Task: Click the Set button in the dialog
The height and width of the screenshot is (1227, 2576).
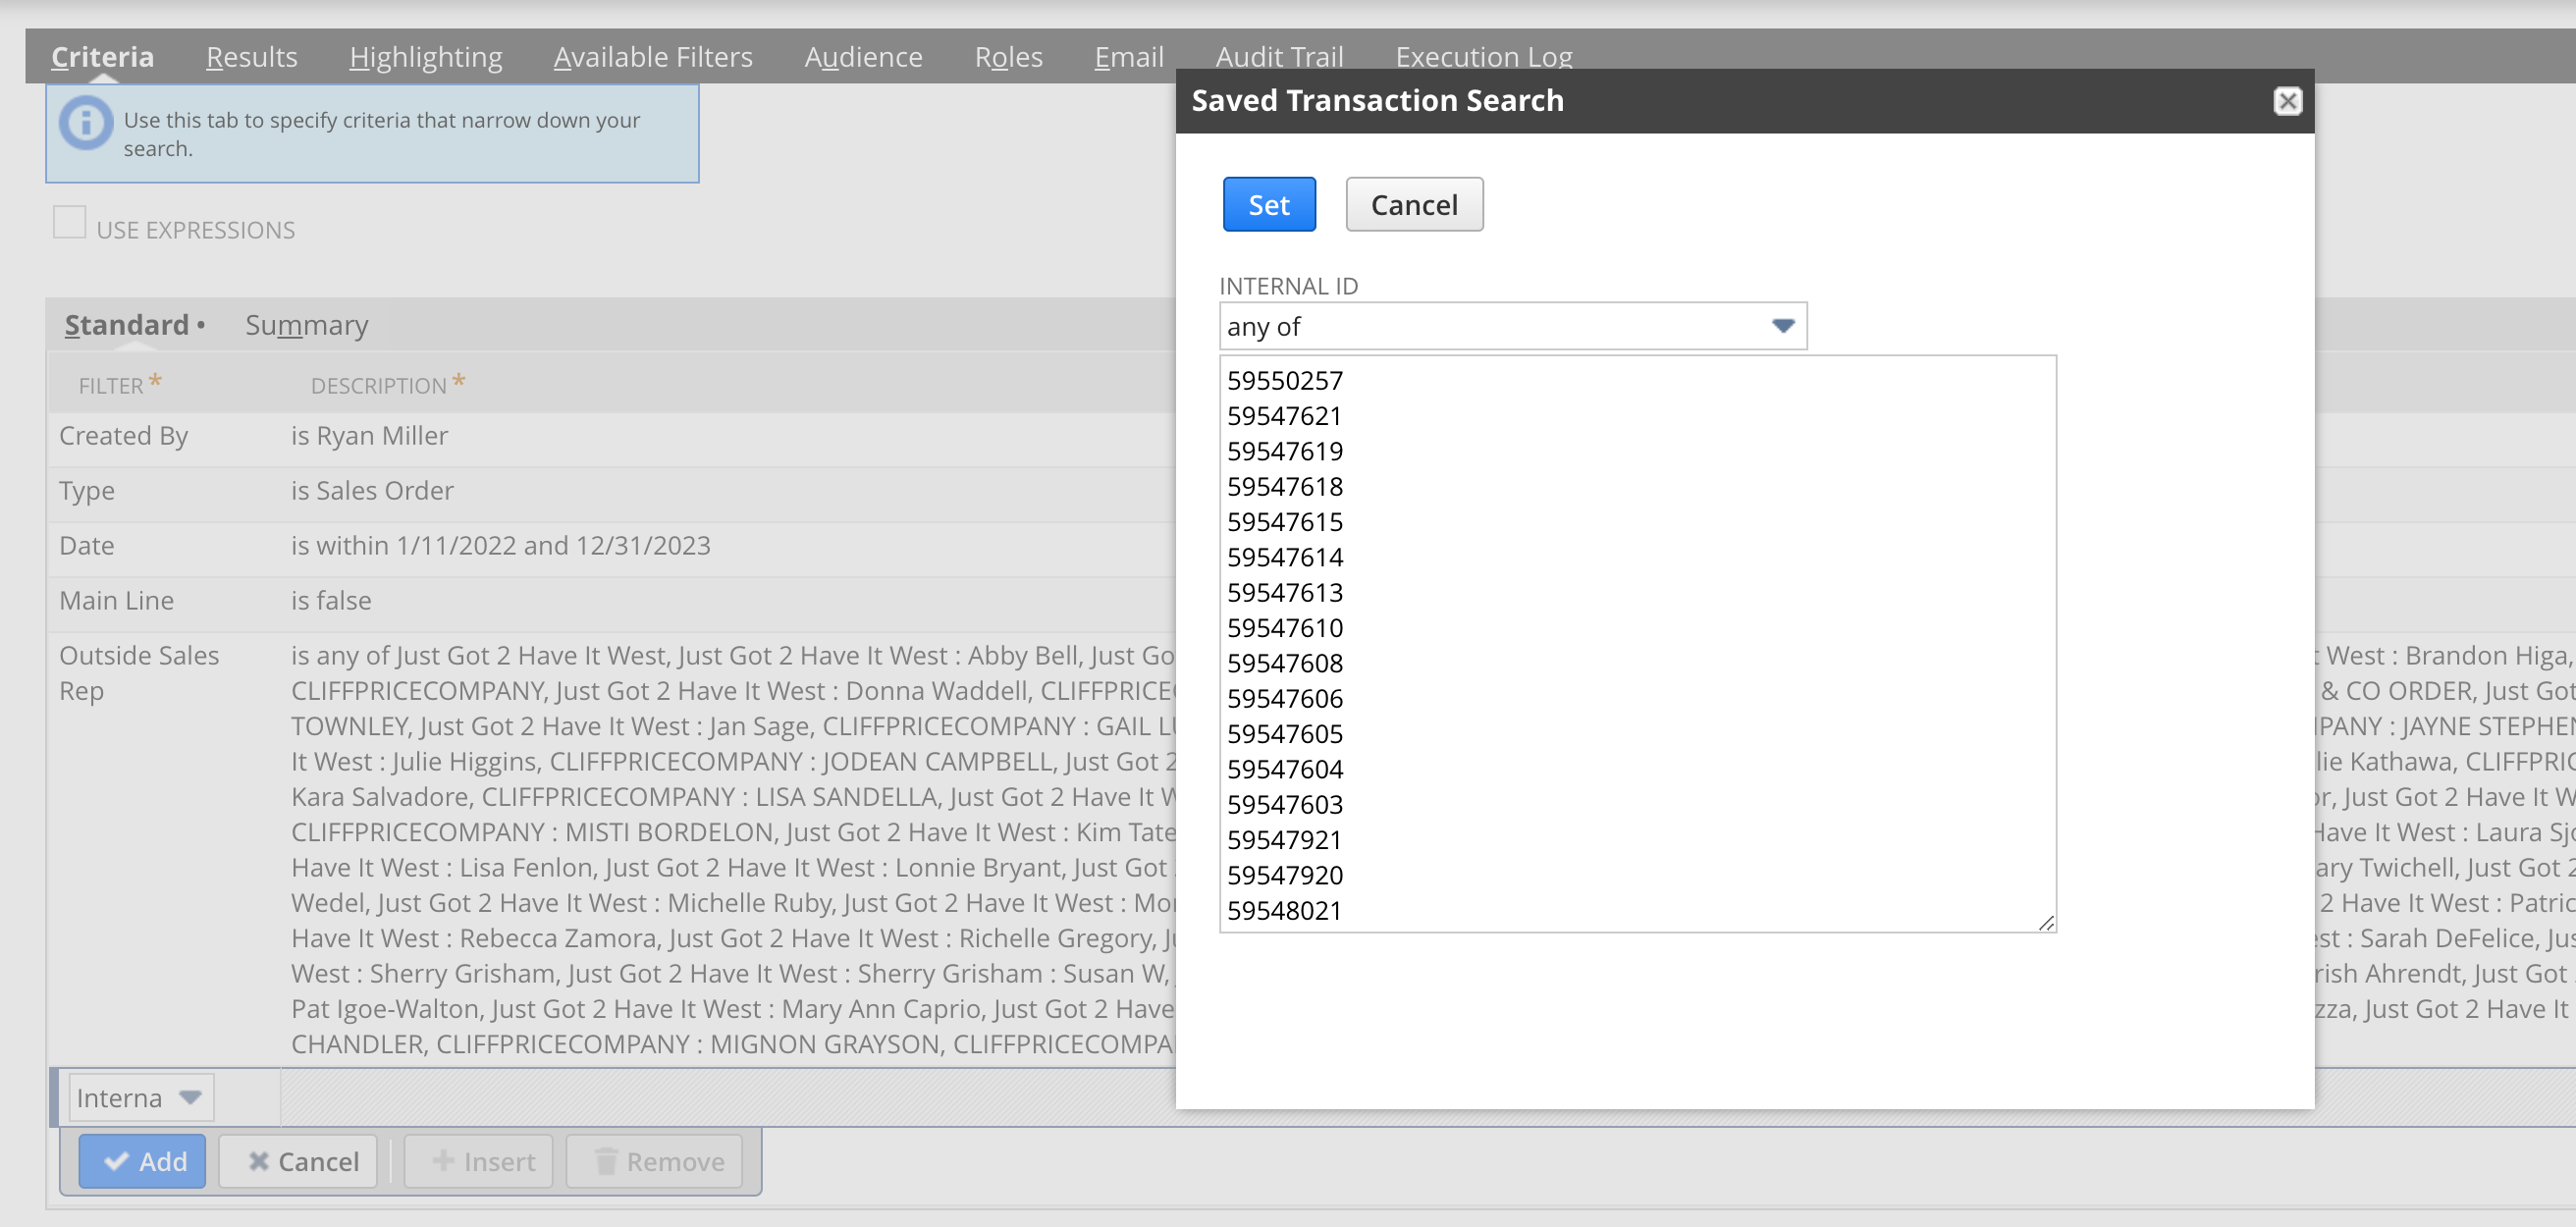Action: pyautogui.click(x=1269, y=204)
